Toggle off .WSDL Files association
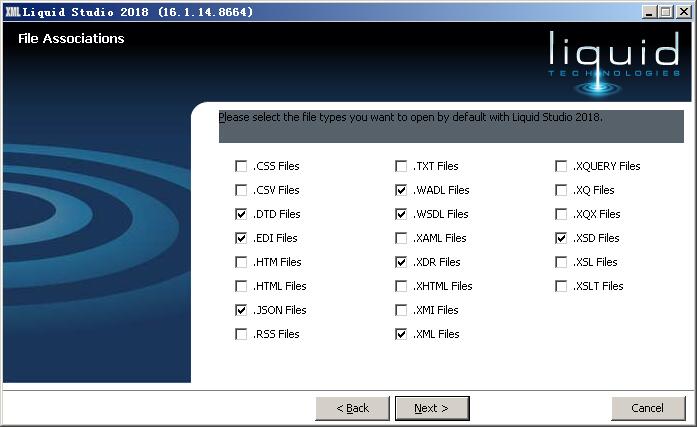Image resolution: width=697 pixels, height=427 pixels. (x=401, y=214)
